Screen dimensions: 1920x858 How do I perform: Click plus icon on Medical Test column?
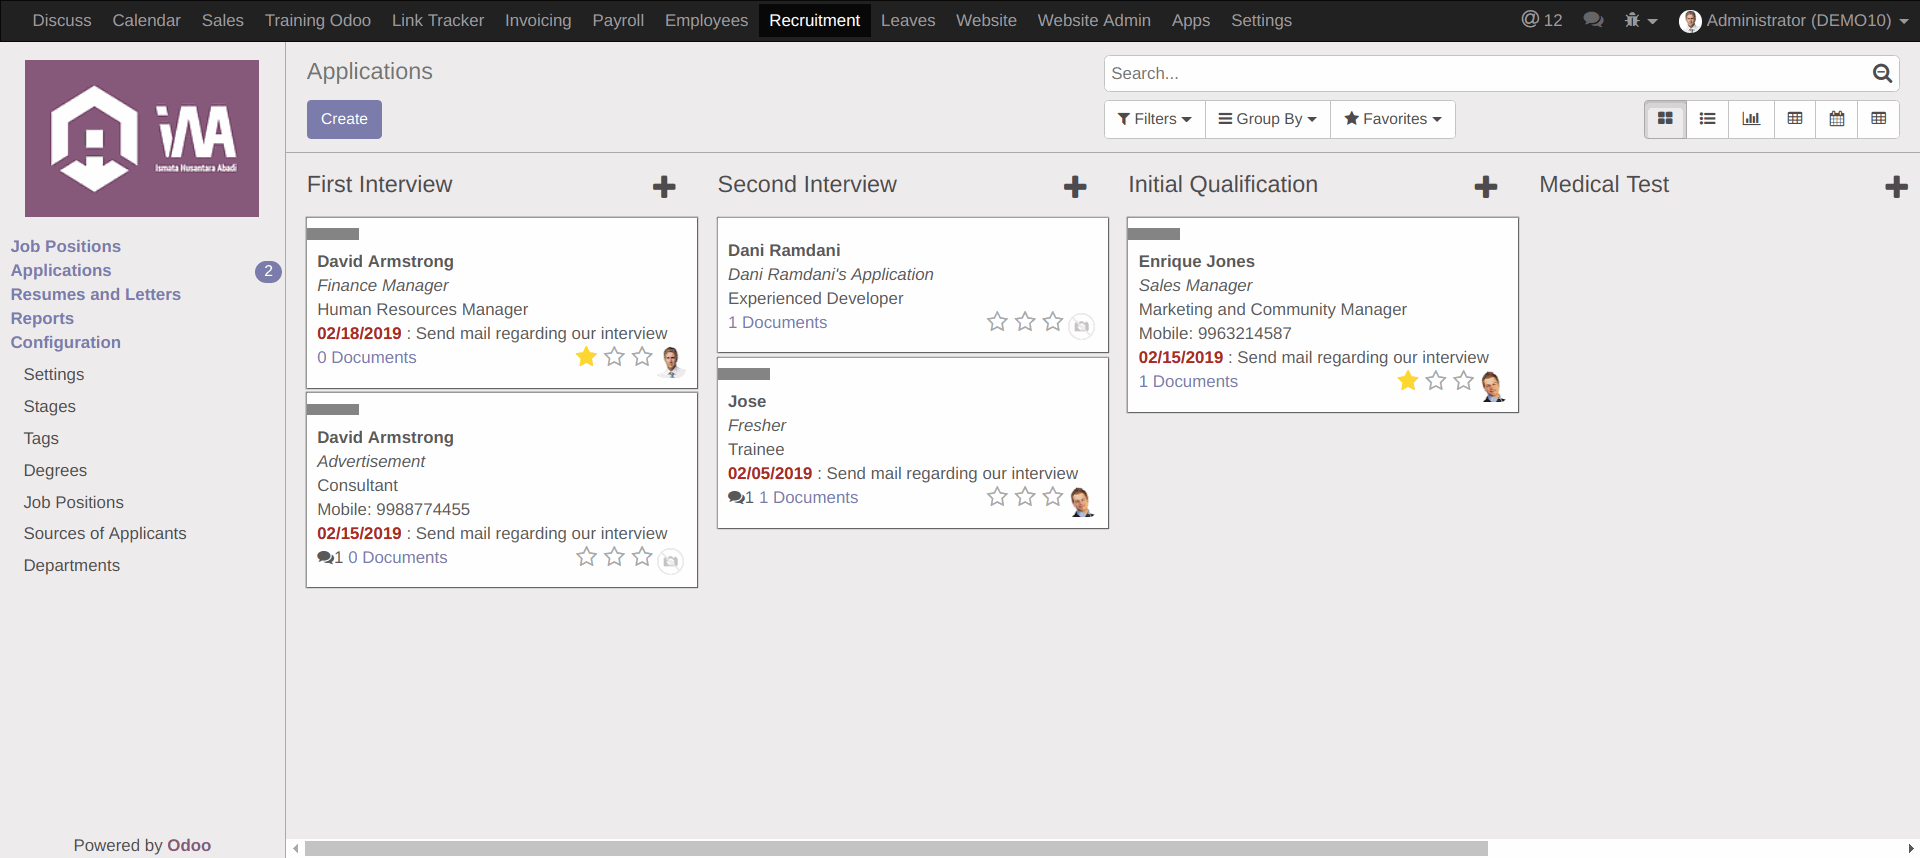[1896, 187]
